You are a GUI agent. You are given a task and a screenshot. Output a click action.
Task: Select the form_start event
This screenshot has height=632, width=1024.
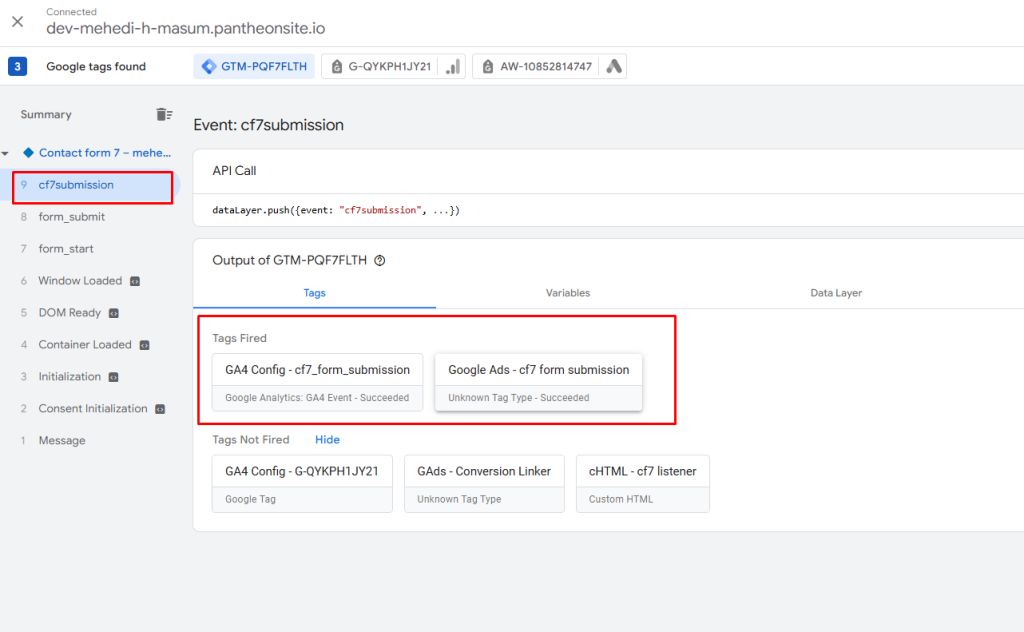click(65, 249)
